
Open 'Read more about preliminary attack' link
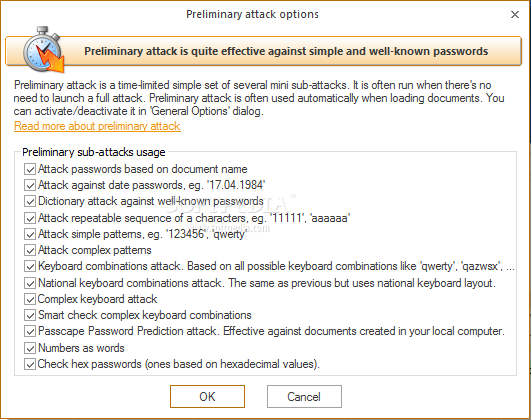pyautogui.click(x=97, y=126)
